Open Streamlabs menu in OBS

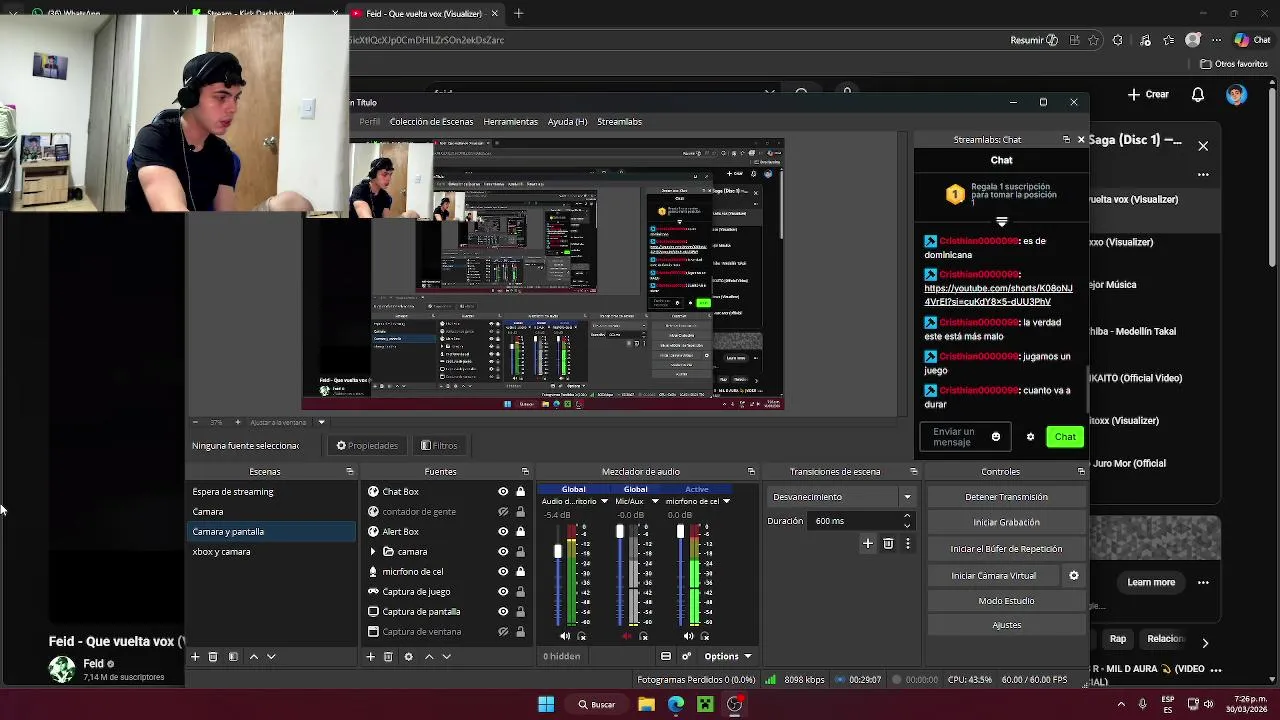point(619,122)
